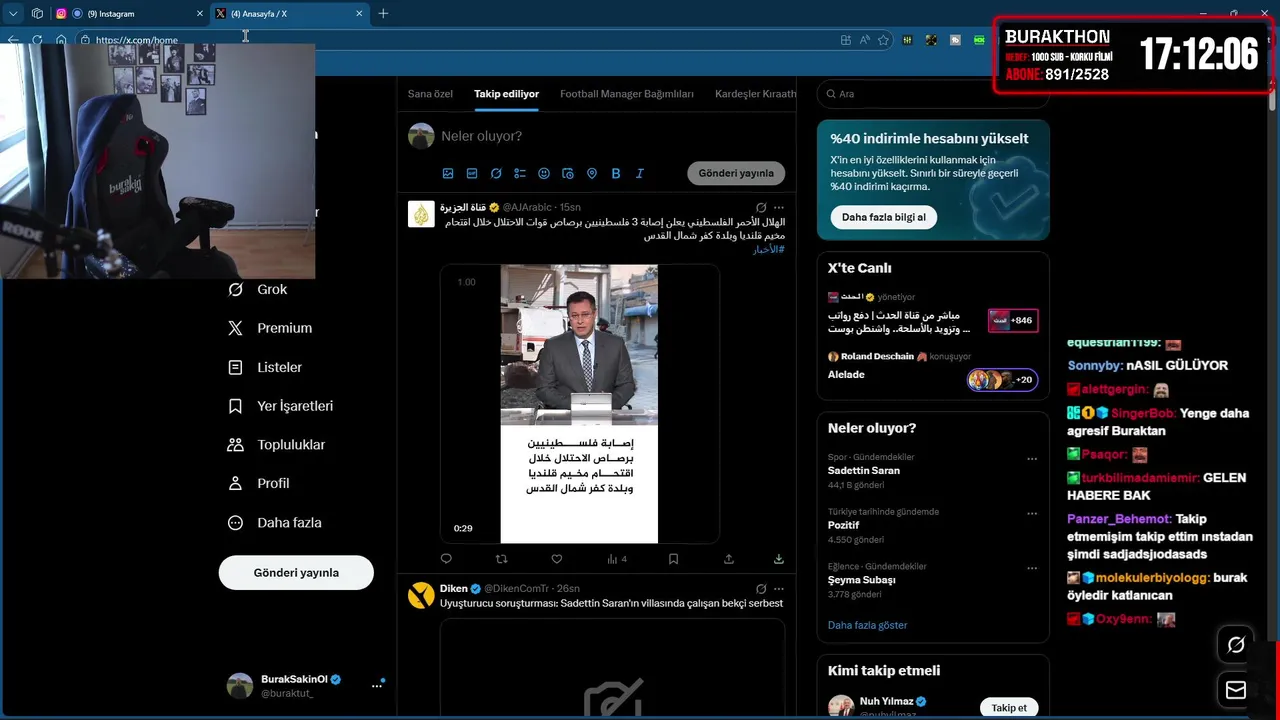Open more options on Diken post
The image size is (1280, 720).
tap(779, 589)
